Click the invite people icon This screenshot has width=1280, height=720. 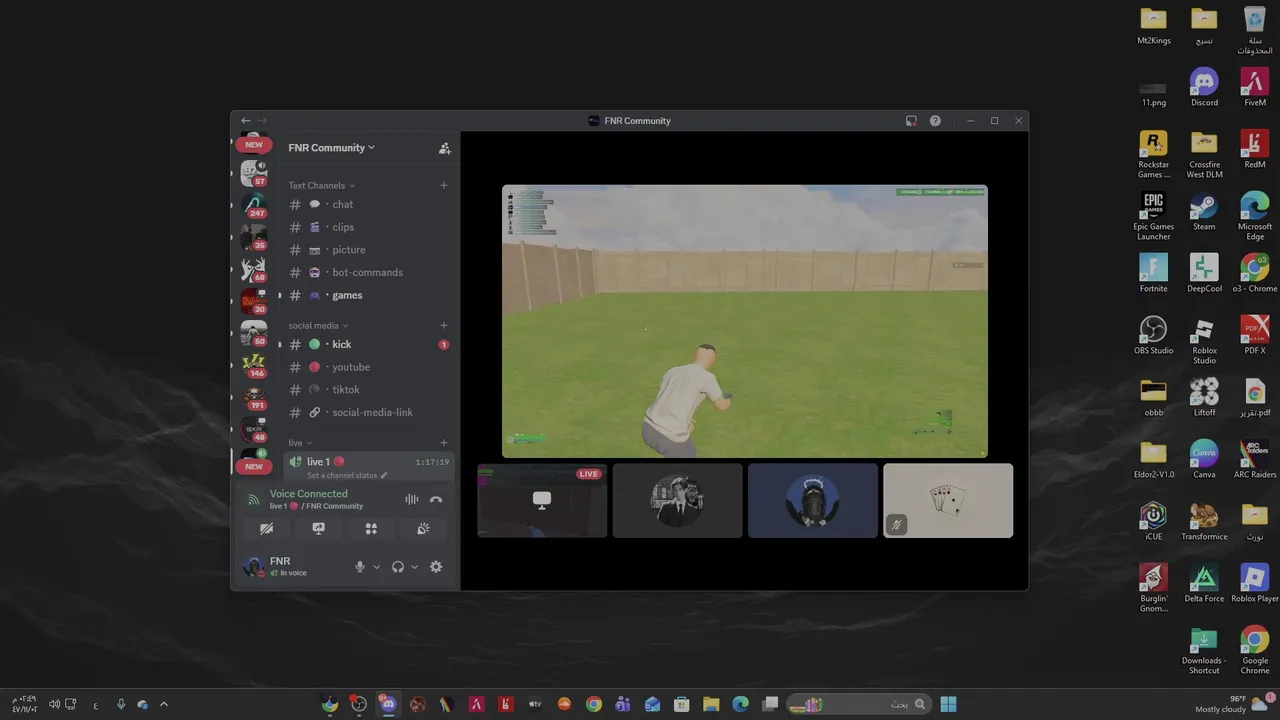444,148
